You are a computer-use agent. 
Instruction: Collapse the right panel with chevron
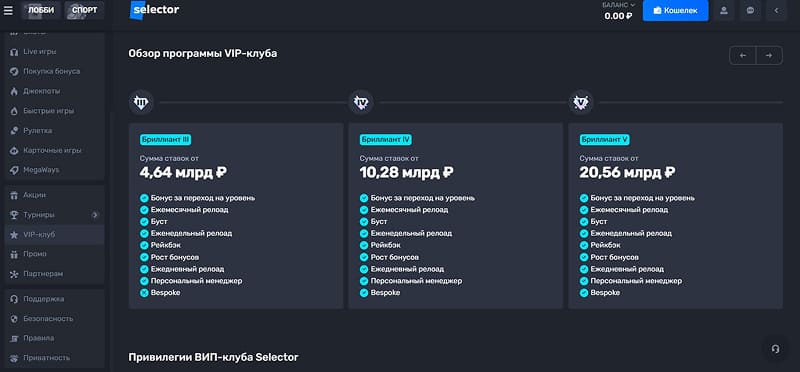pyautogui.click(x=777, y=10)
